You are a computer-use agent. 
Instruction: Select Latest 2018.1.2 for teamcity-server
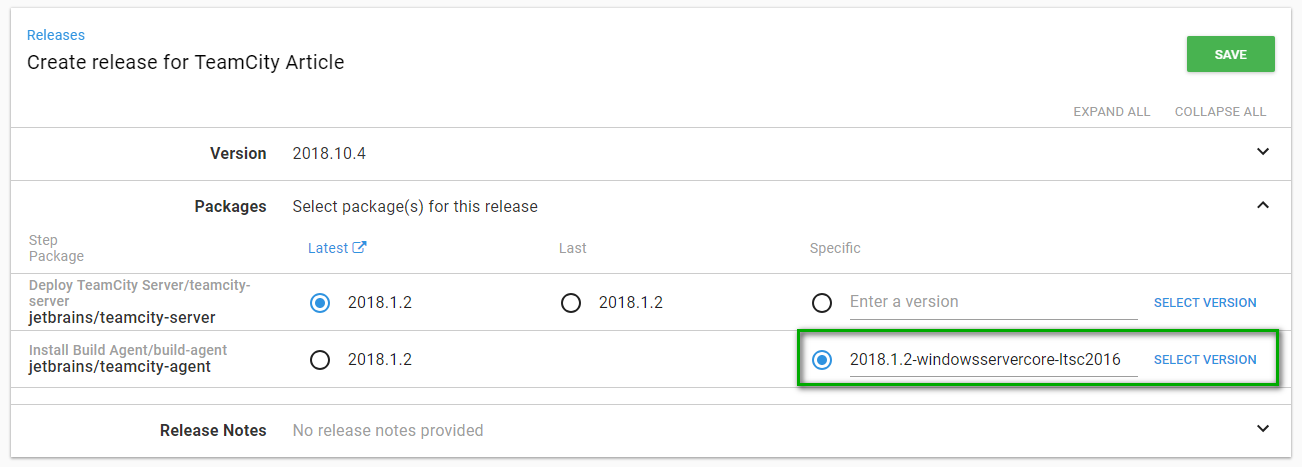[320, 303]
